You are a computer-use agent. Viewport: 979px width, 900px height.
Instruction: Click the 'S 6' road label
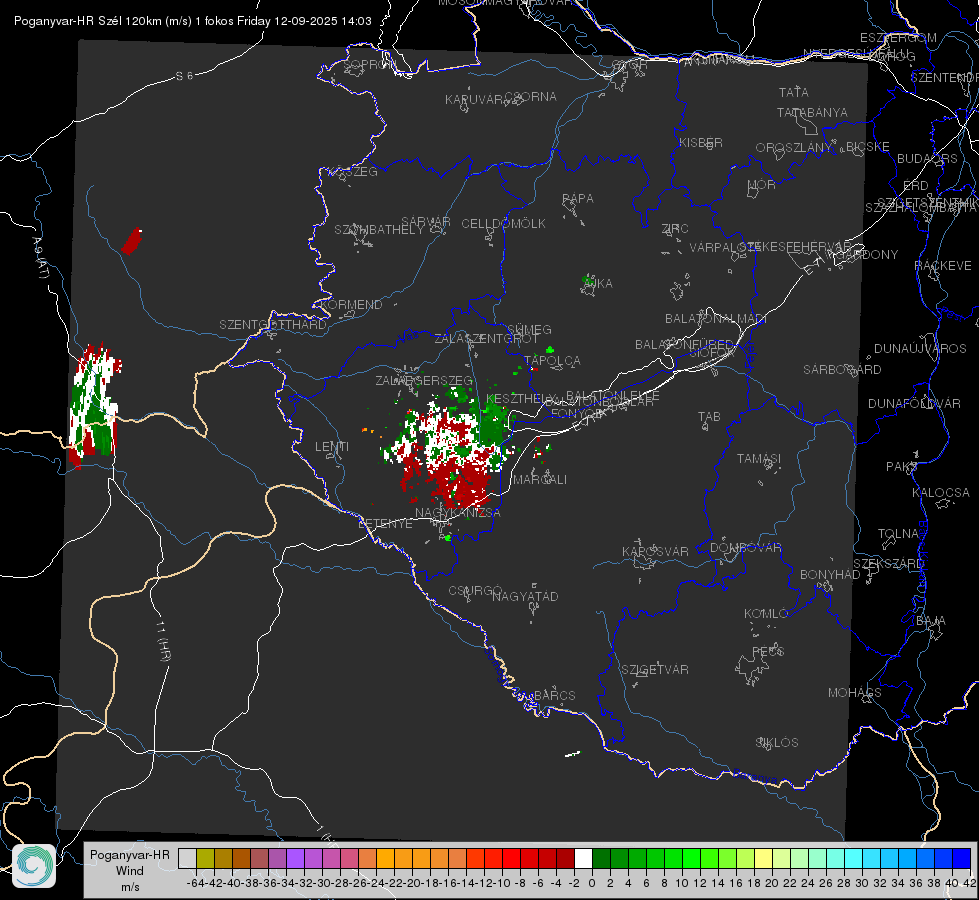click(184, 76)
